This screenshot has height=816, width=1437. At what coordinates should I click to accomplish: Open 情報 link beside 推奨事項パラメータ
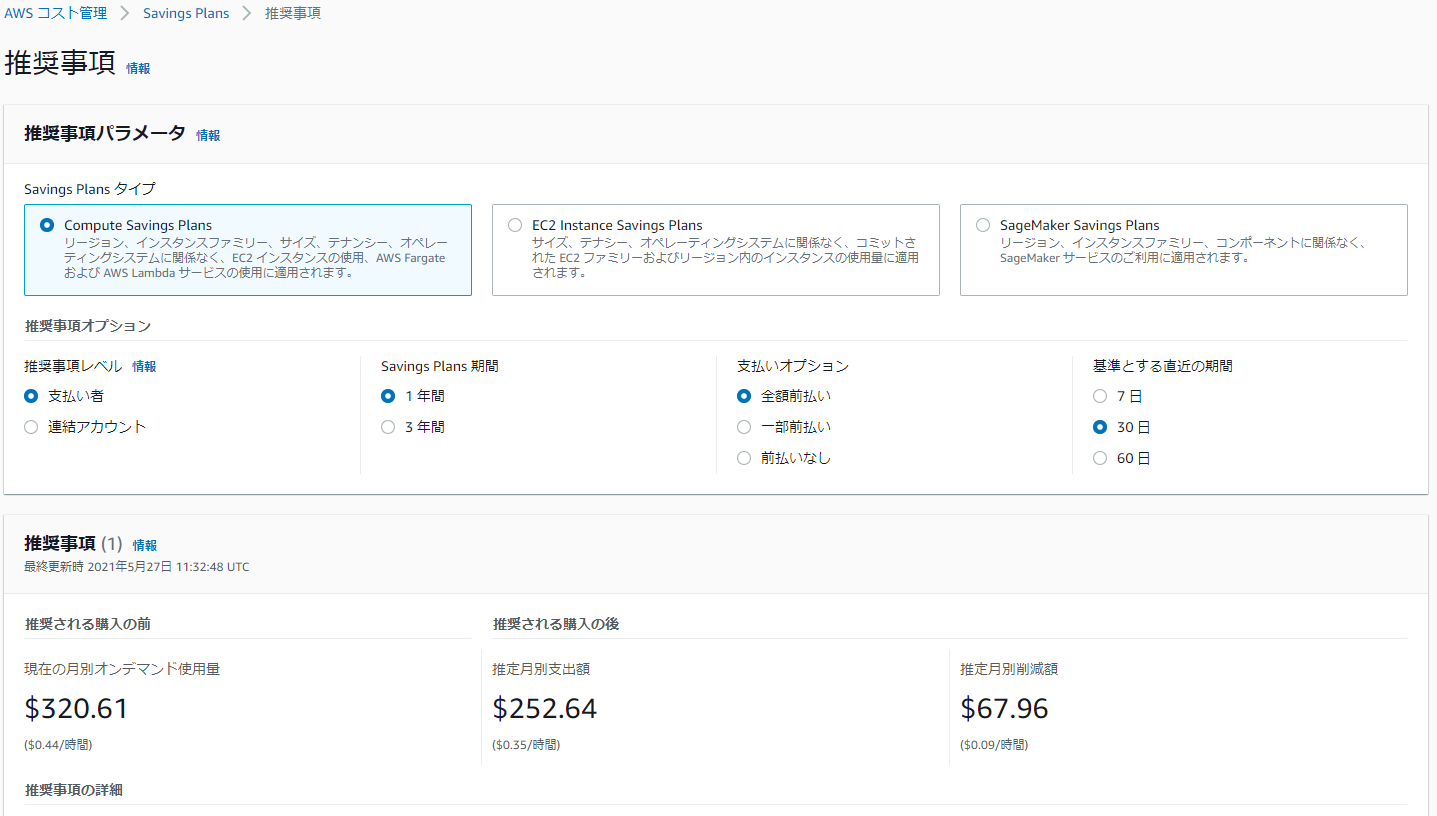[208, 135]
